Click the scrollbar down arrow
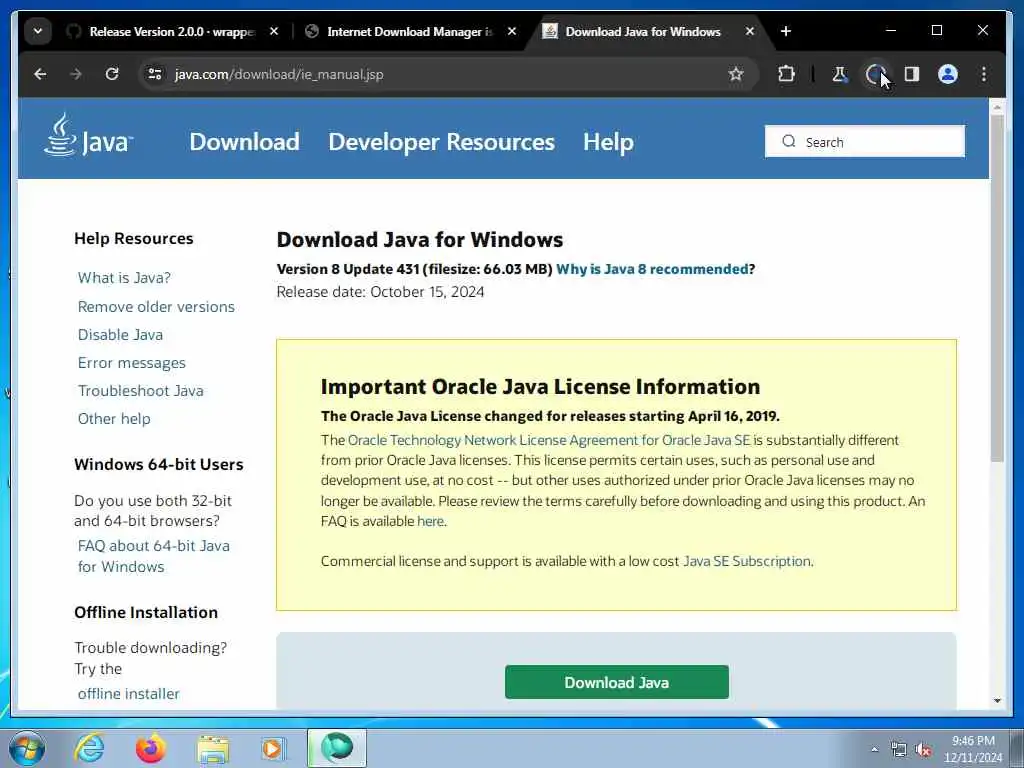The width and height of the screenshot is (1024, 768). (997, 701)
